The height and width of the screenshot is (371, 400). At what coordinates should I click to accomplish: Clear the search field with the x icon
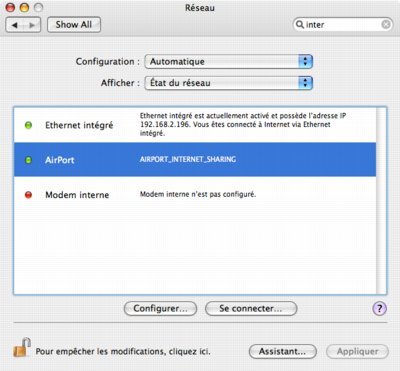(x=386, y=24)
